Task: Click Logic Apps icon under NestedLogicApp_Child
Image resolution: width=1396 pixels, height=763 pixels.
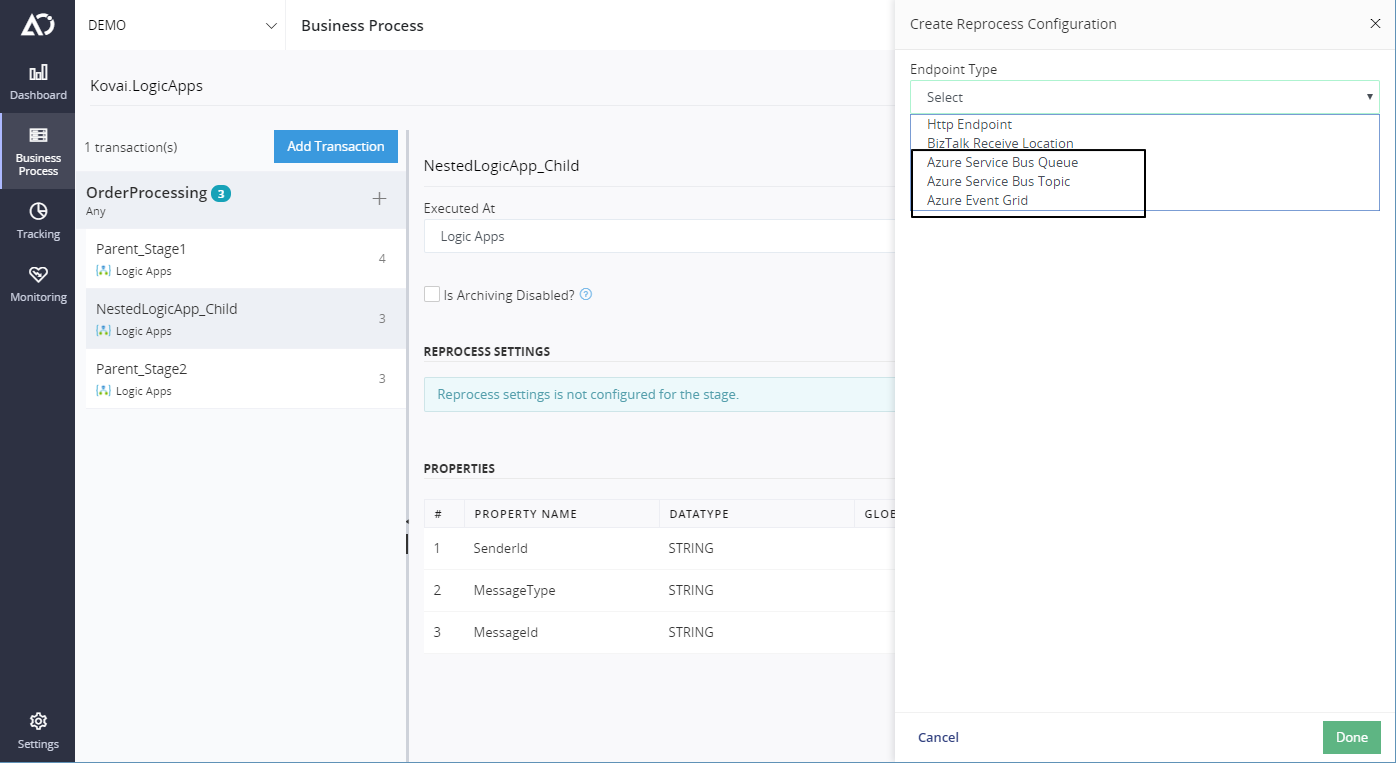Action: pyautogui.click(x=103, y=331)
